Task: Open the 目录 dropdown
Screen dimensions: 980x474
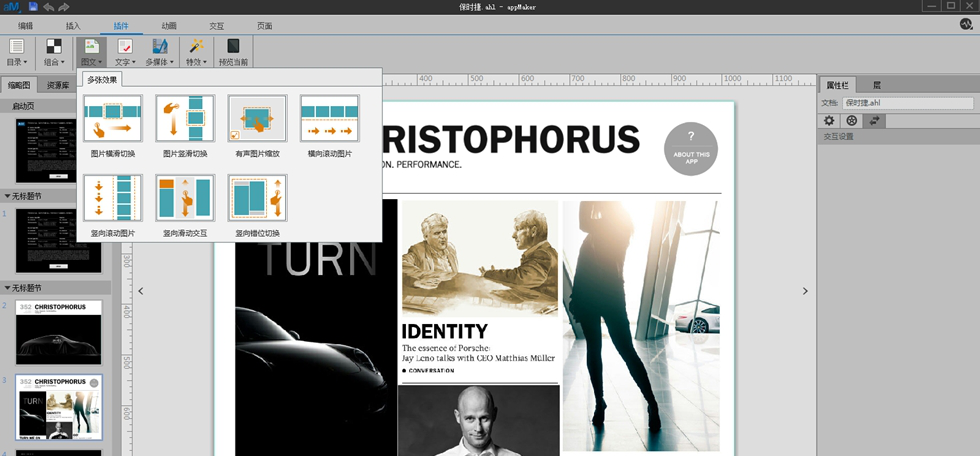Action: point(17,52)
